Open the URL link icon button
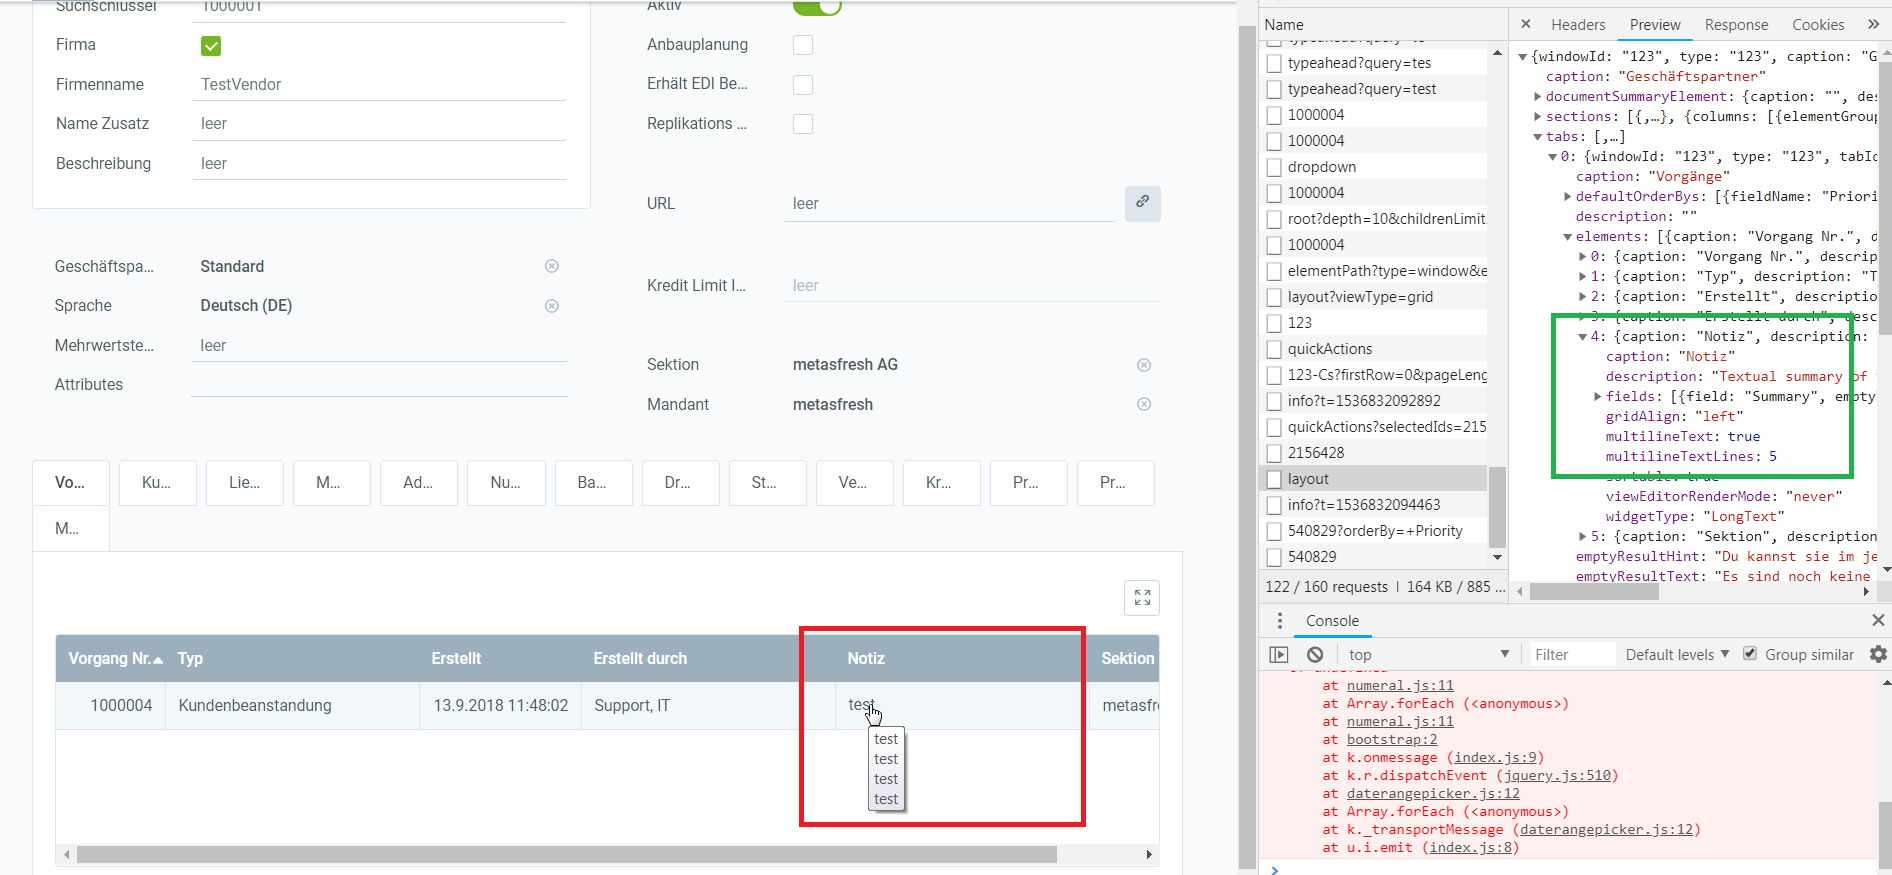This screenshot has width=1892, height=875. [1142, 203]
